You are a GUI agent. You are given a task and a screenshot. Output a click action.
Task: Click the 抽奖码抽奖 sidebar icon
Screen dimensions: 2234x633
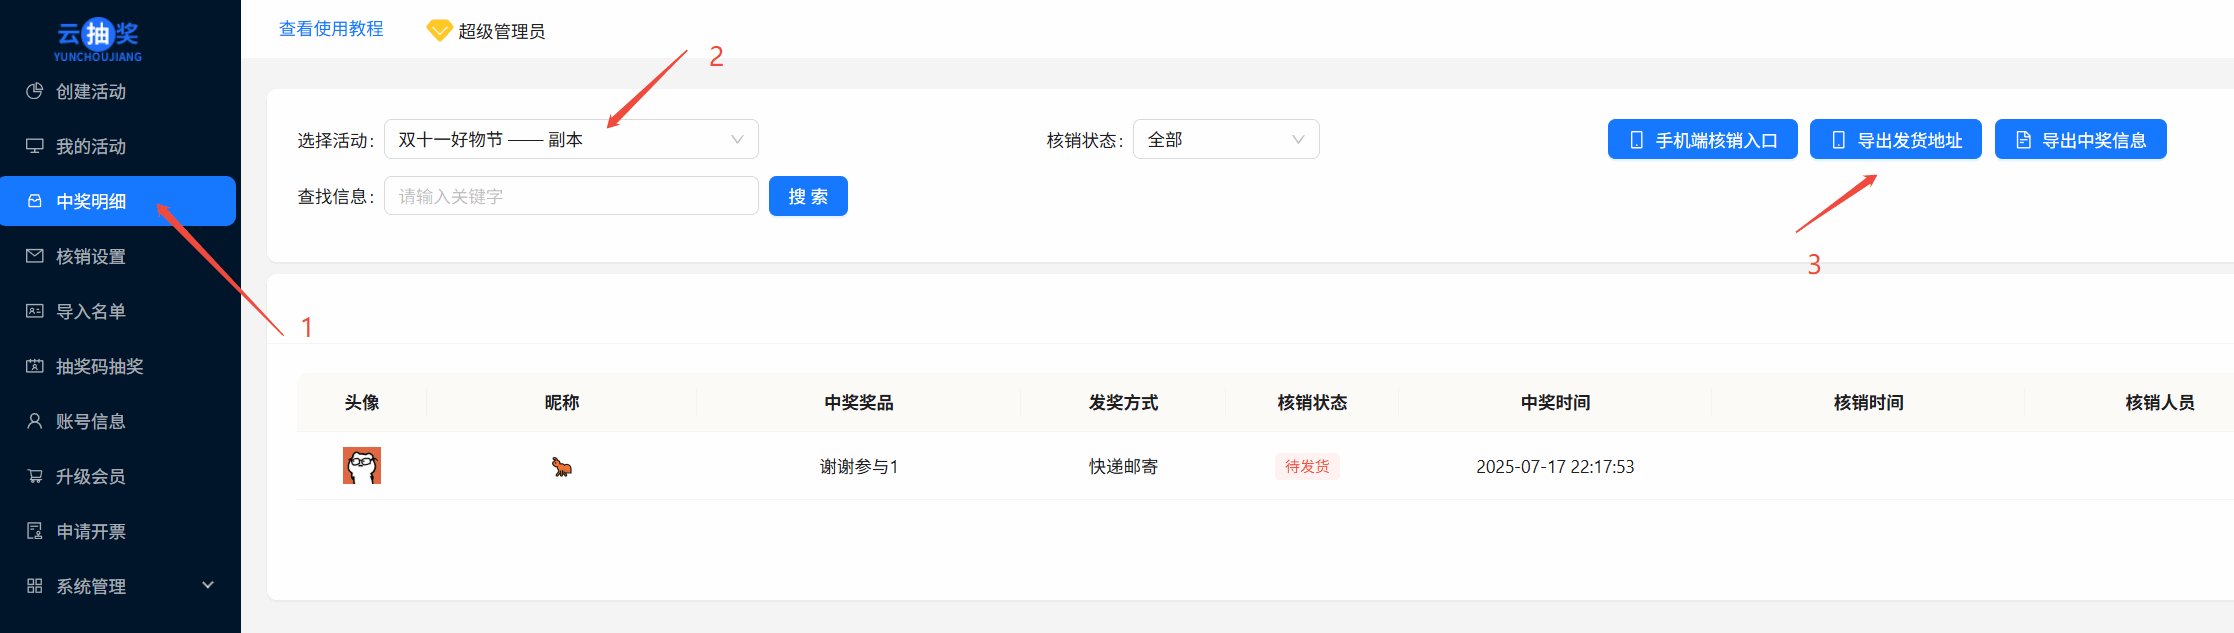pyautogui.click(x=35, y=366)
